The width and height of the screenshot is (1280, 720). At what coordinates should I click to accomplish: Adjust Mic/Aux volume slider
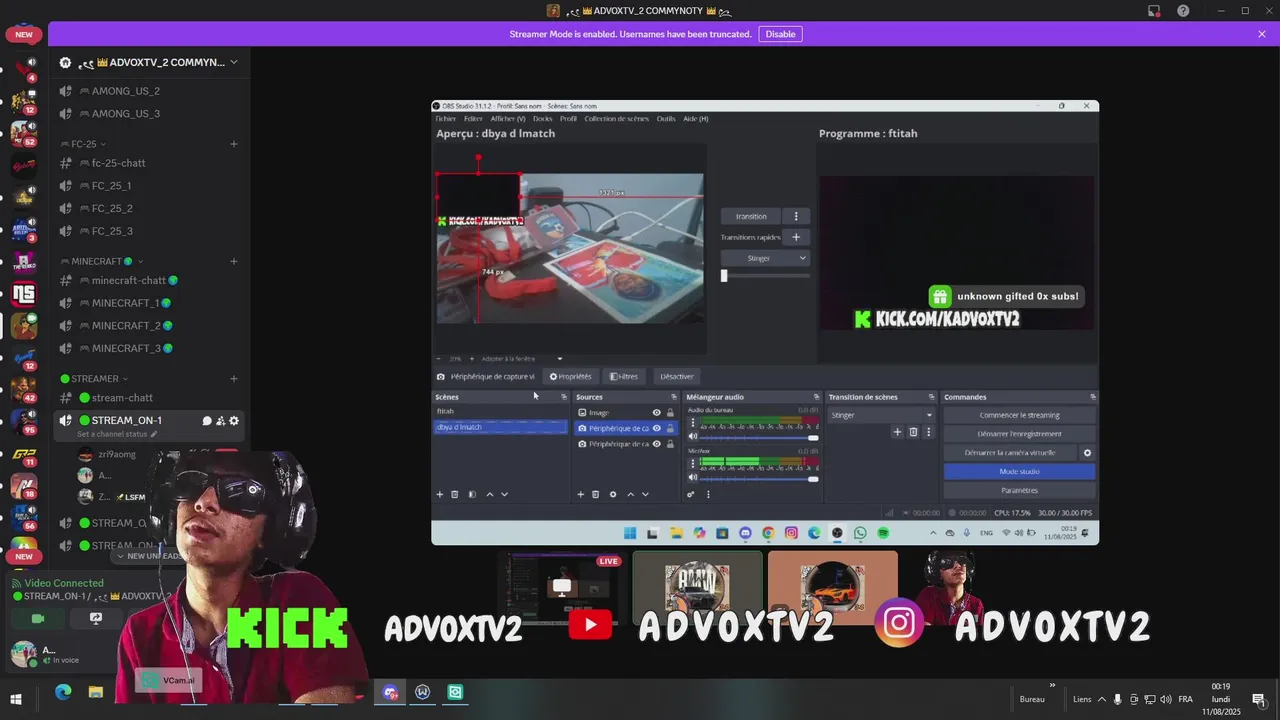tap(758, 478)
